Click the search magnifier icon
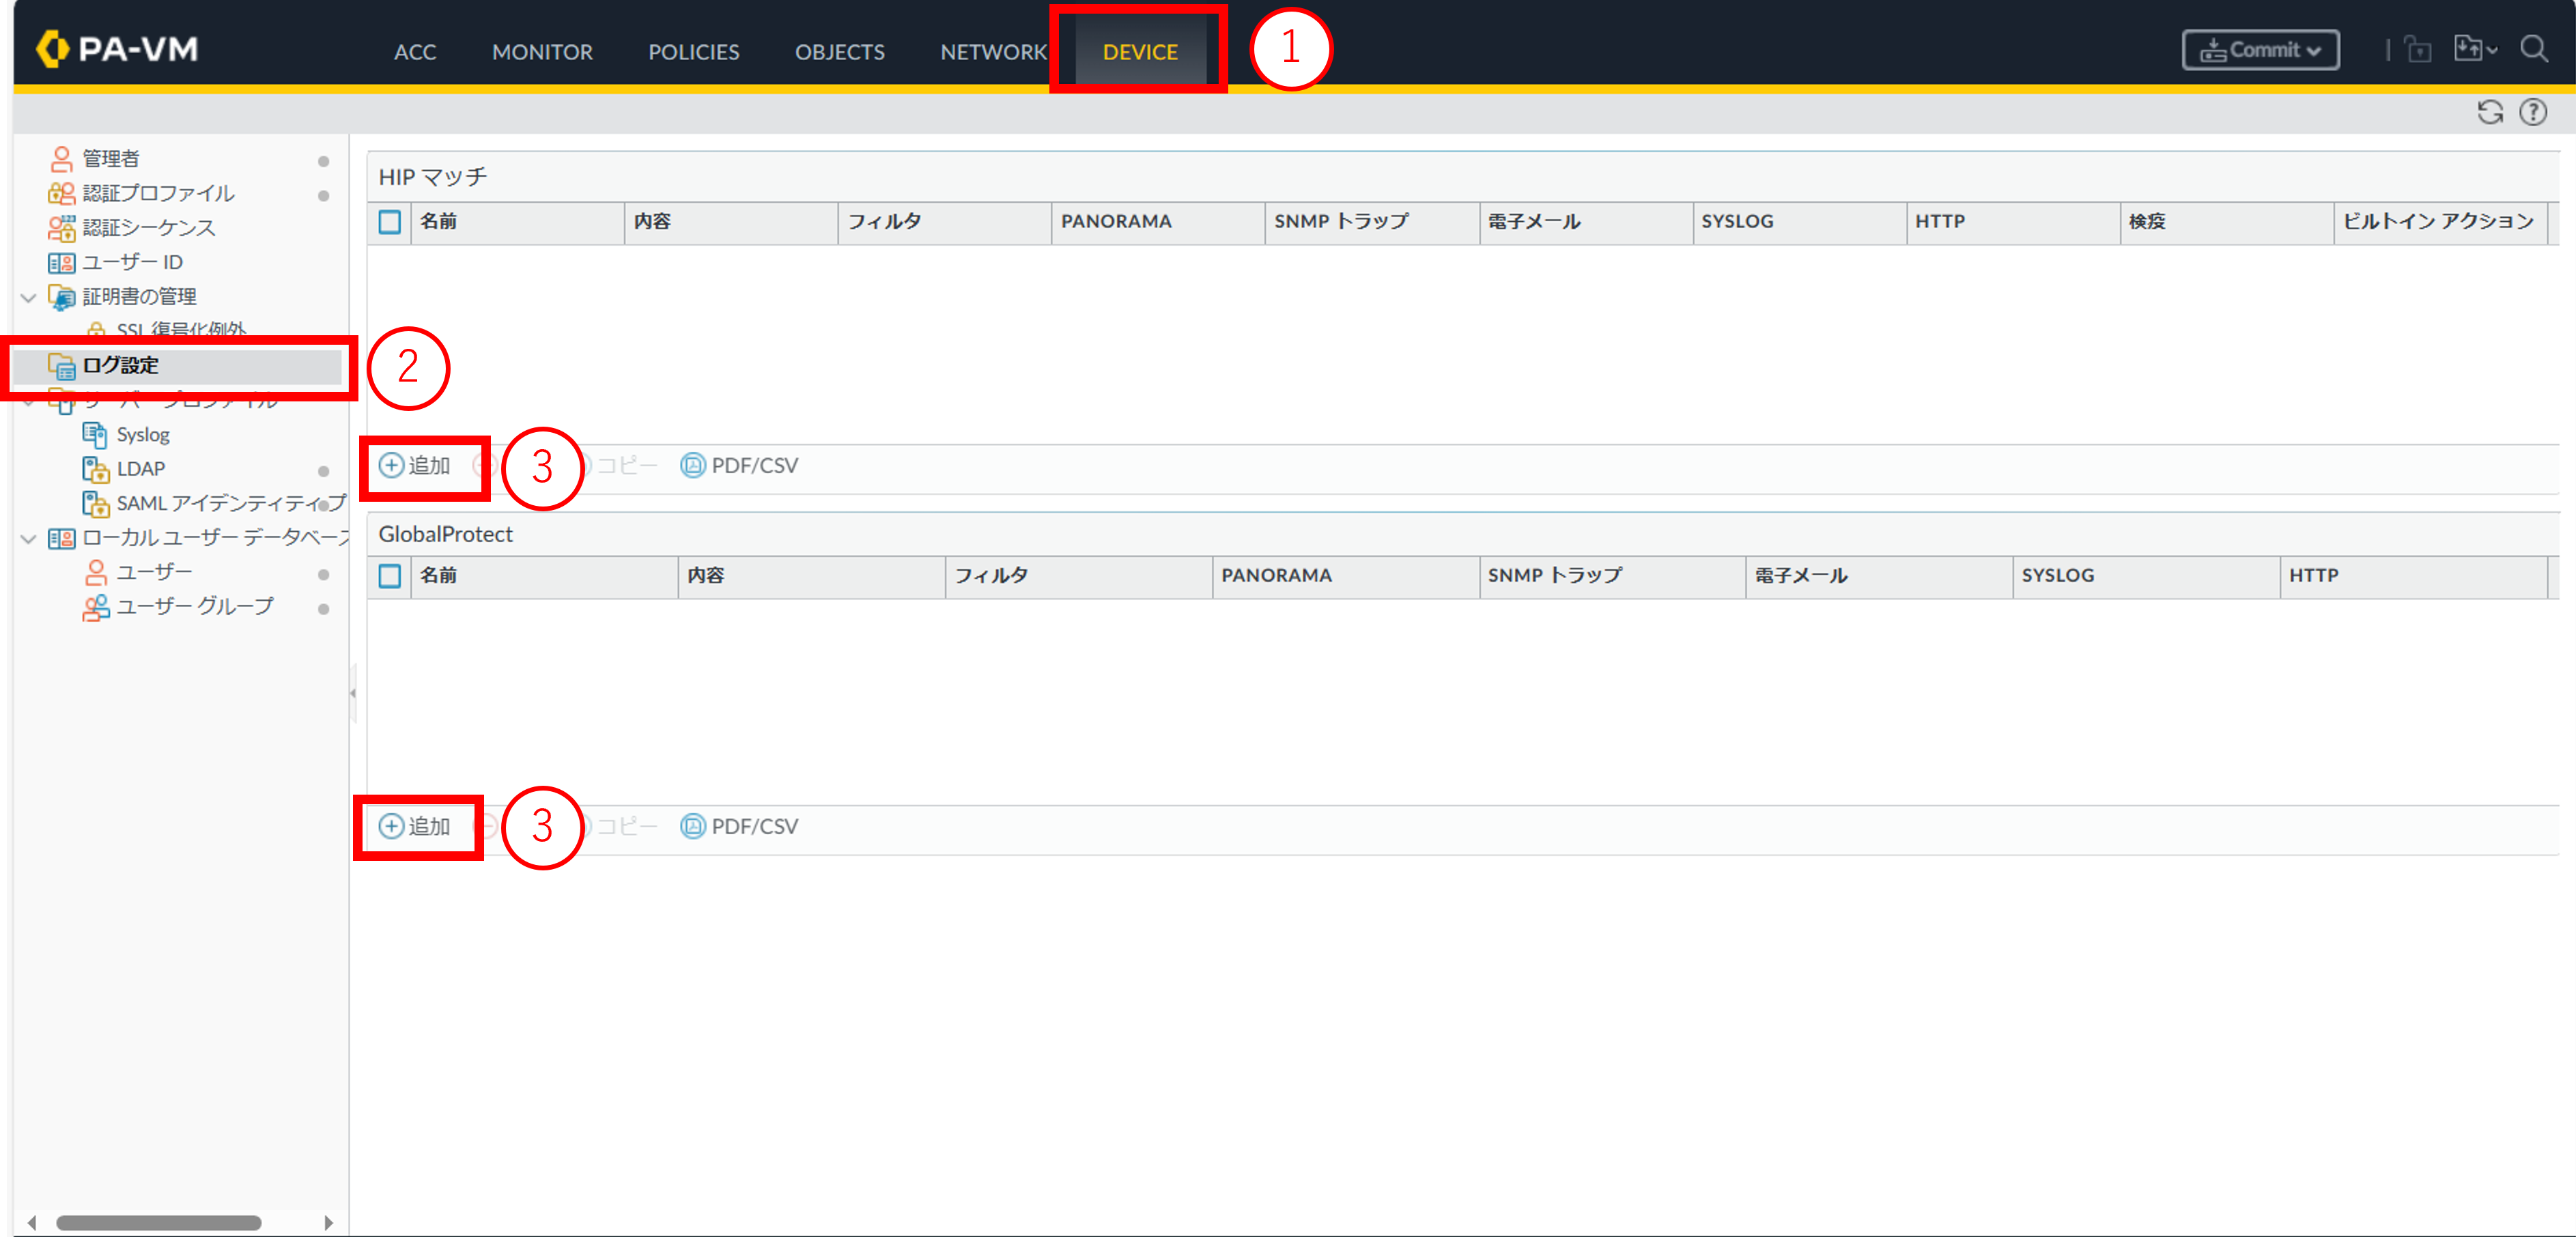The image size is (2576, 1237). click(x=2533, y=49)
